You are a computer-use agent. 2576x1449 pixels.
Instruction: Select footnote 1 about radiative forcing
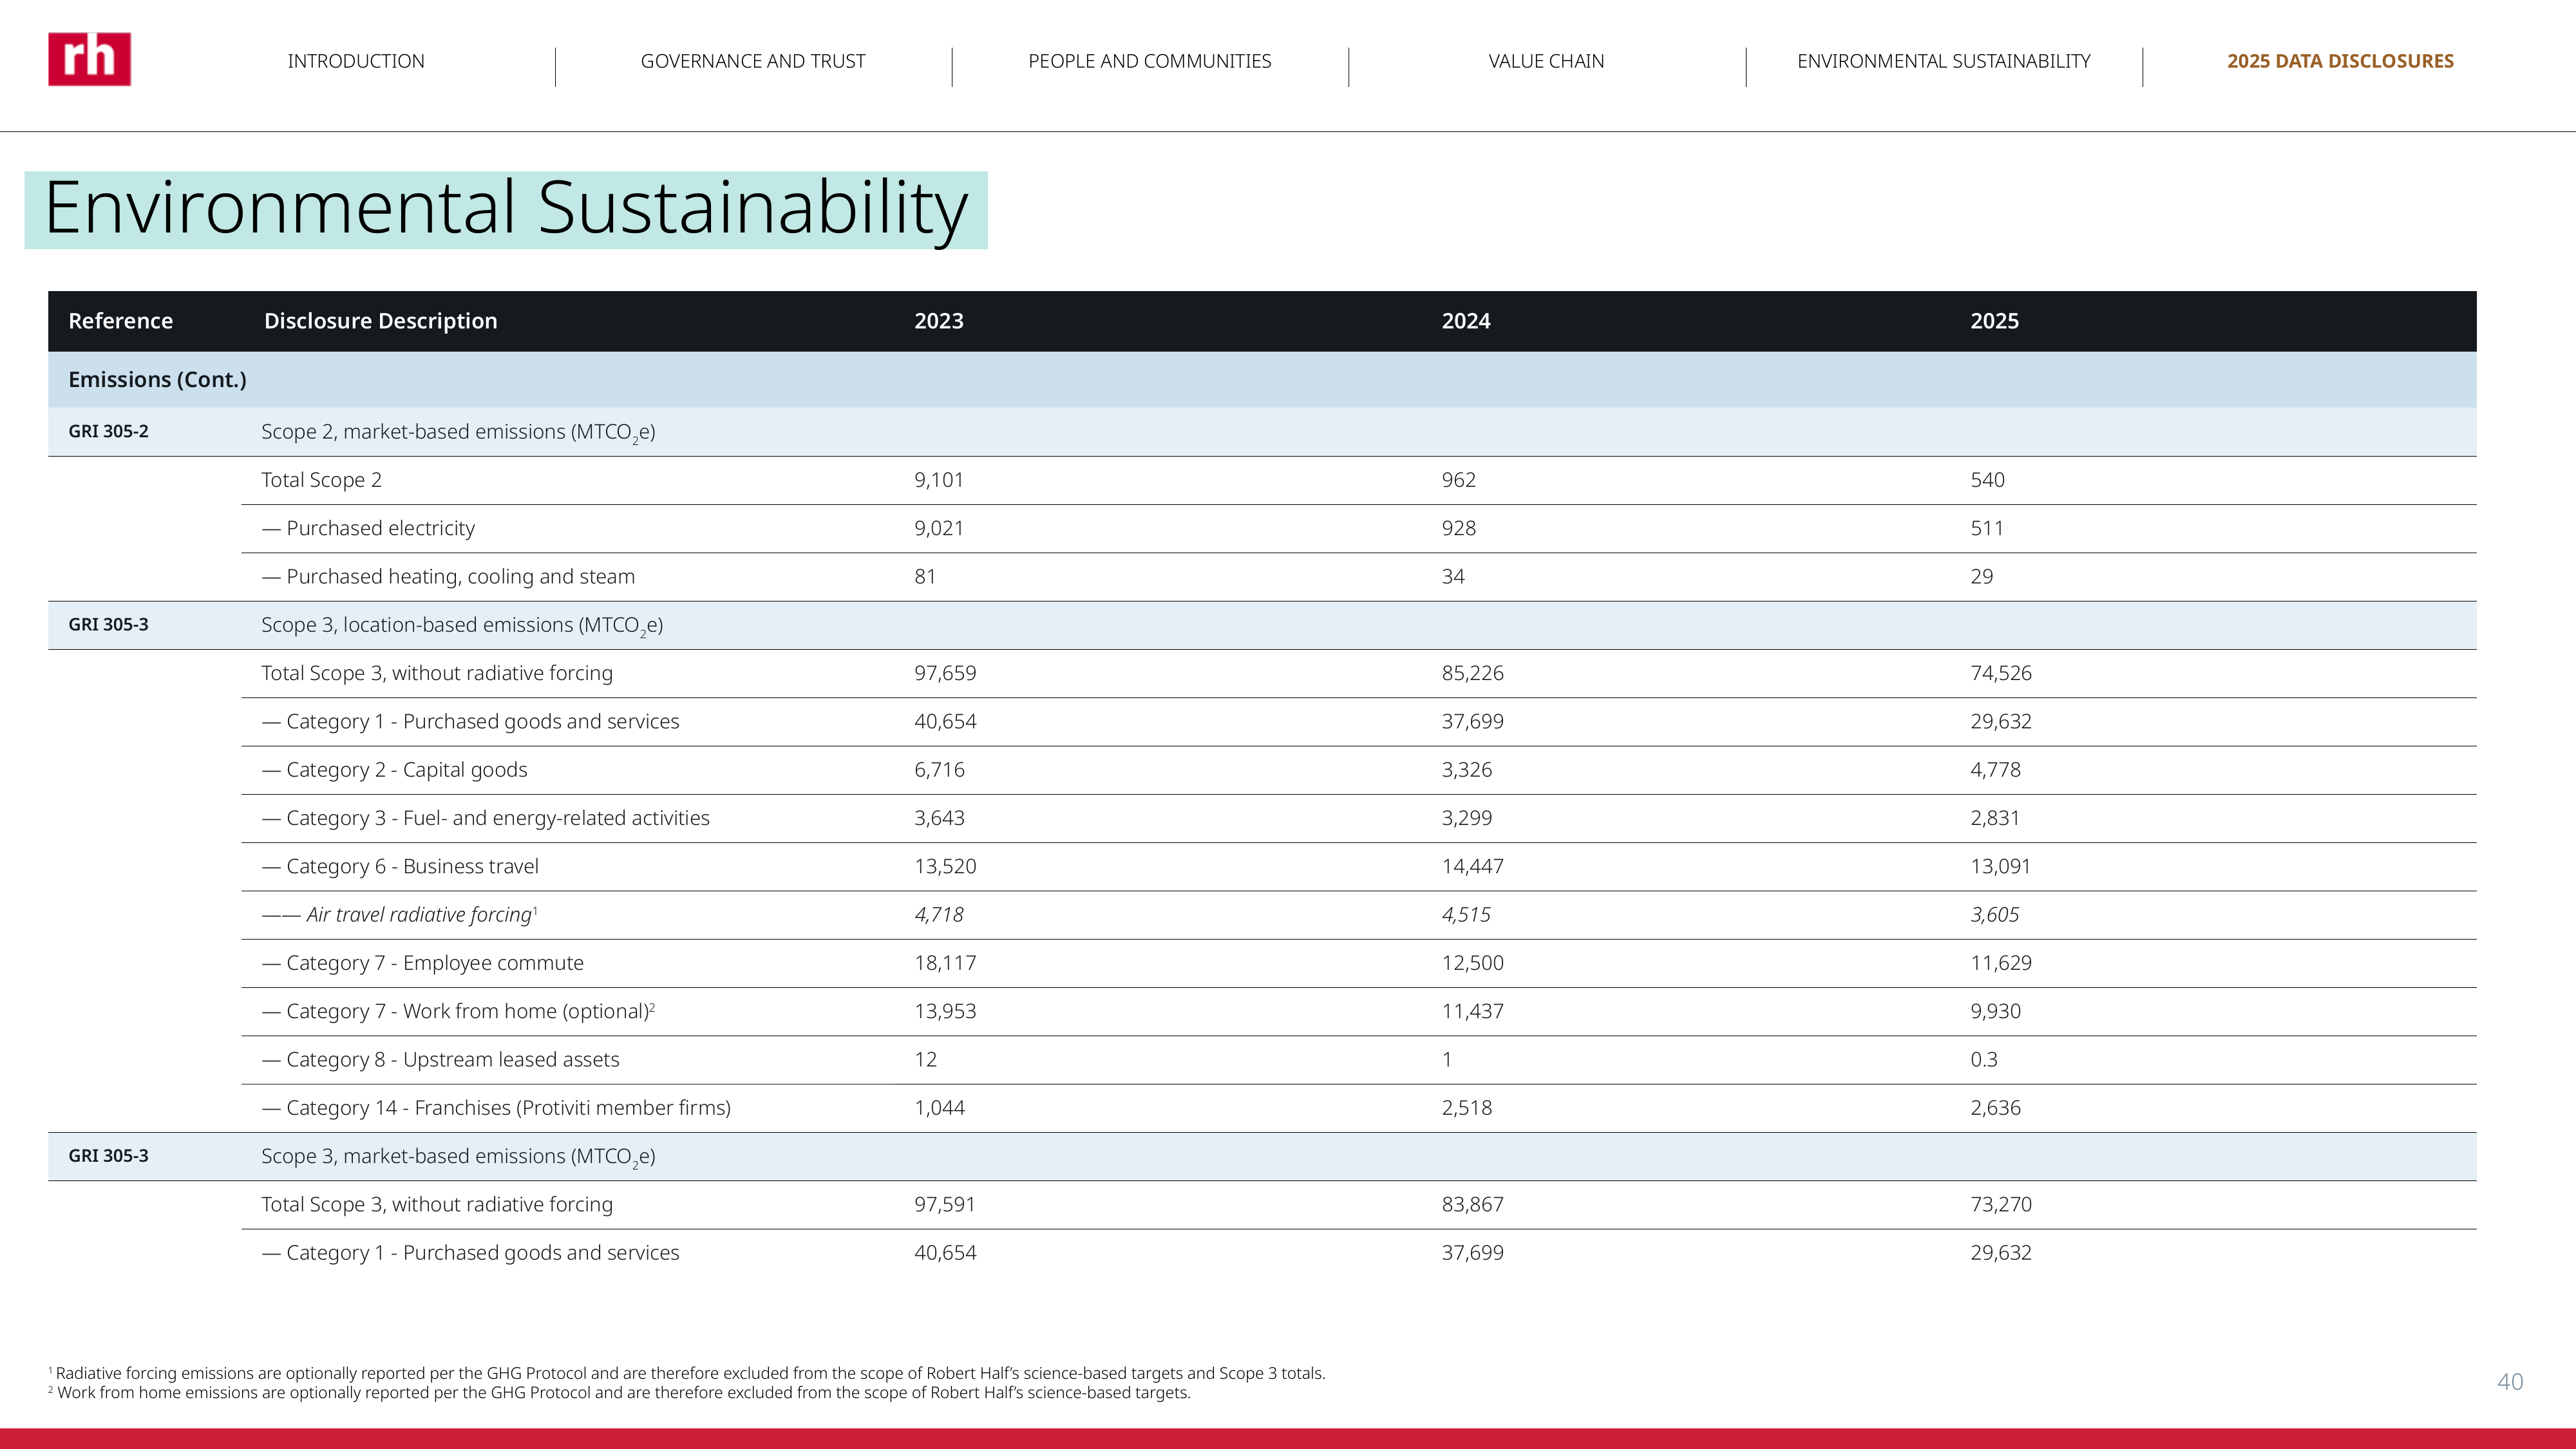(x=687, y=1374)
